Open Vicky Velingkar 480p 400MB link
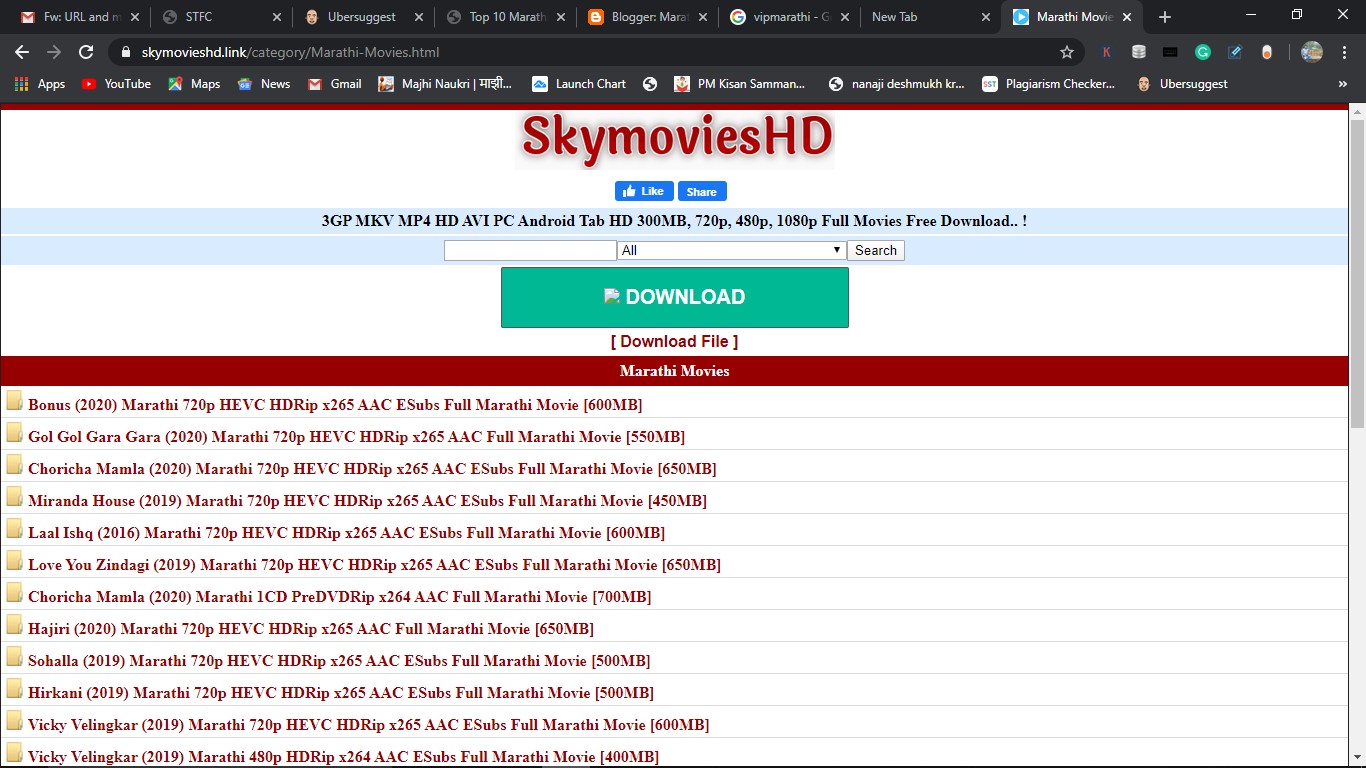The width and height of the screenshot is (1366, 768). click(x=343, y=757)
